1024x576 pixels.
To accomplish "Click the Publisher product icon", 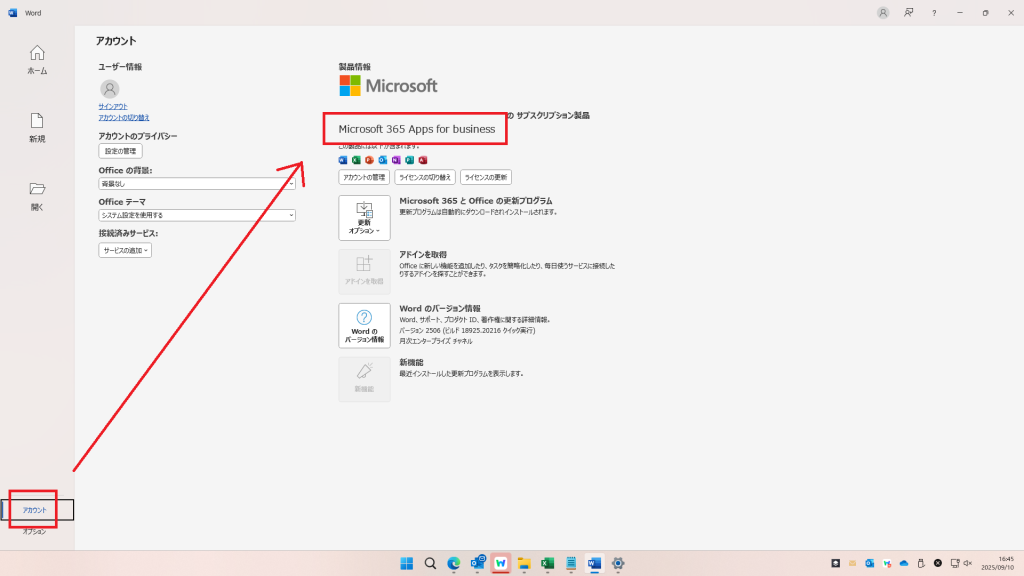I will point(409,160).
